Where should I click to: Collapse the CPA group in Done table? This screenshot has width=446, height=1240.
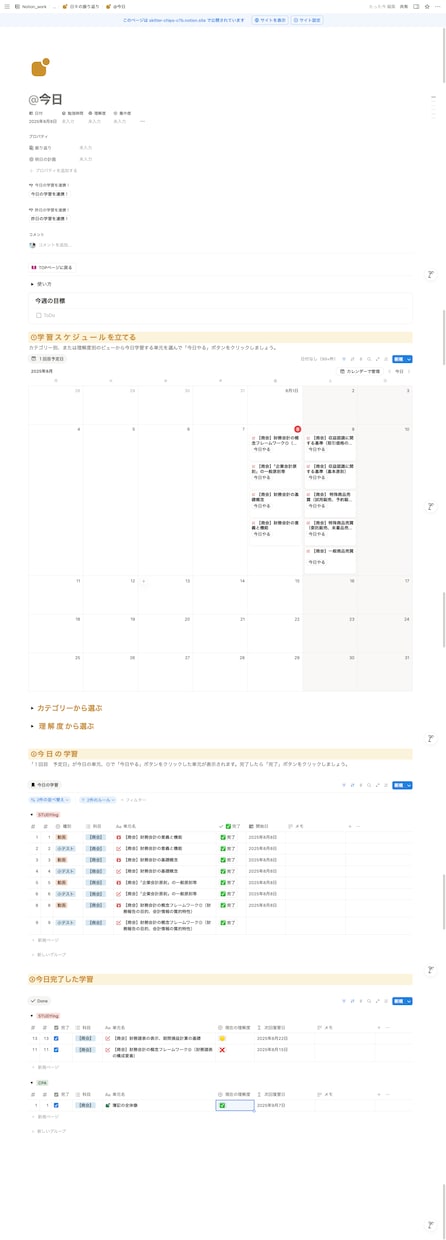pyautogui.click(x=32, y=1082)
